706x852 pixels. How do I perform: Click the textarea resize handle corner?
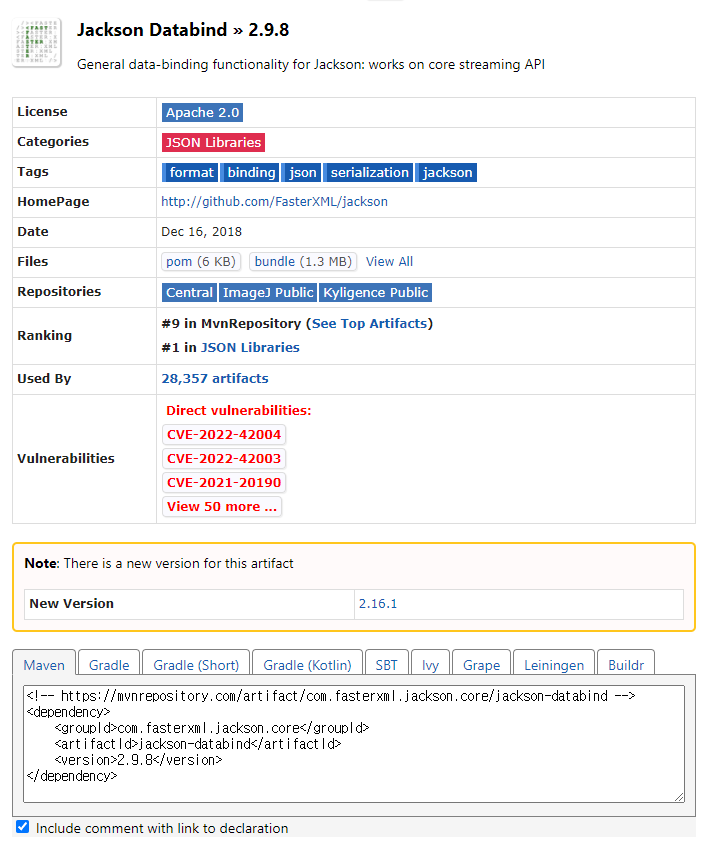pyautogui.click(x=679, y=797)
